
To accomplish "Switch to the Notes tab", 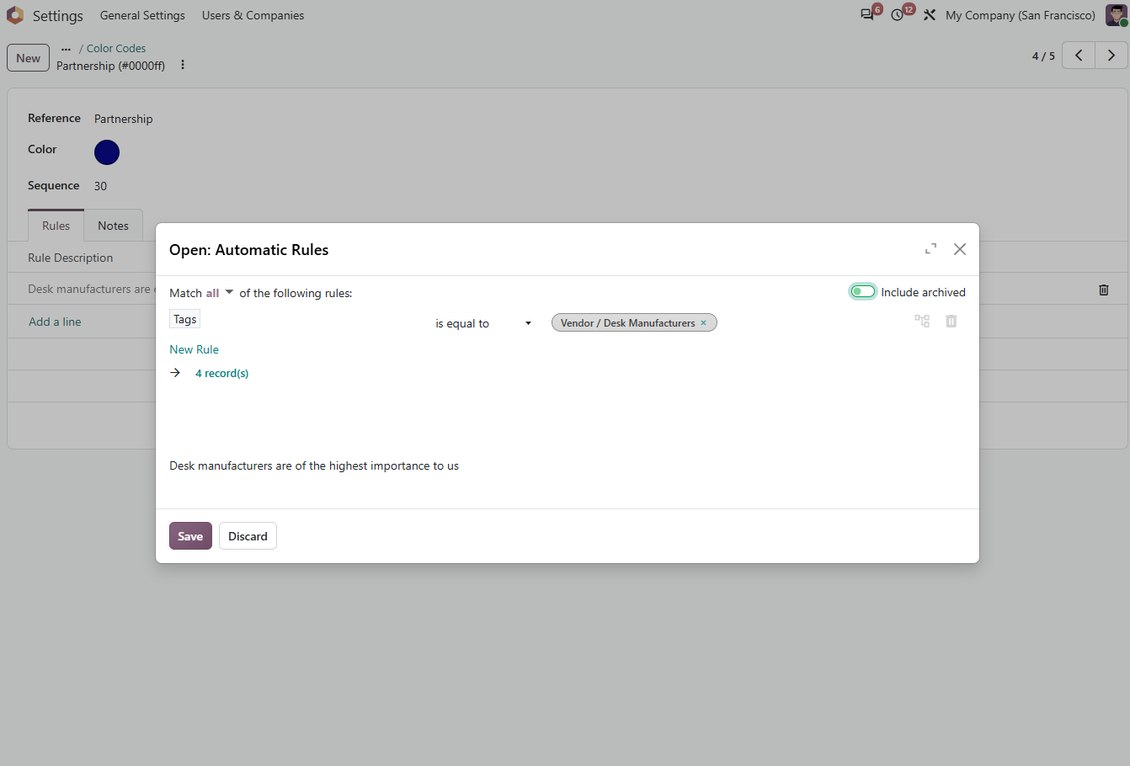I will (113, 226).
